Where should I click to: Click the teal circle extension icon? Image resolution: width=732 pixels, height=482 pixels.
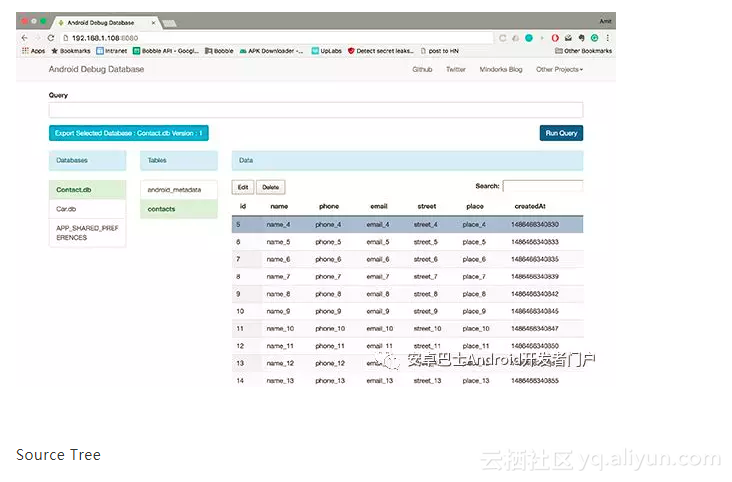click(529, 38)
